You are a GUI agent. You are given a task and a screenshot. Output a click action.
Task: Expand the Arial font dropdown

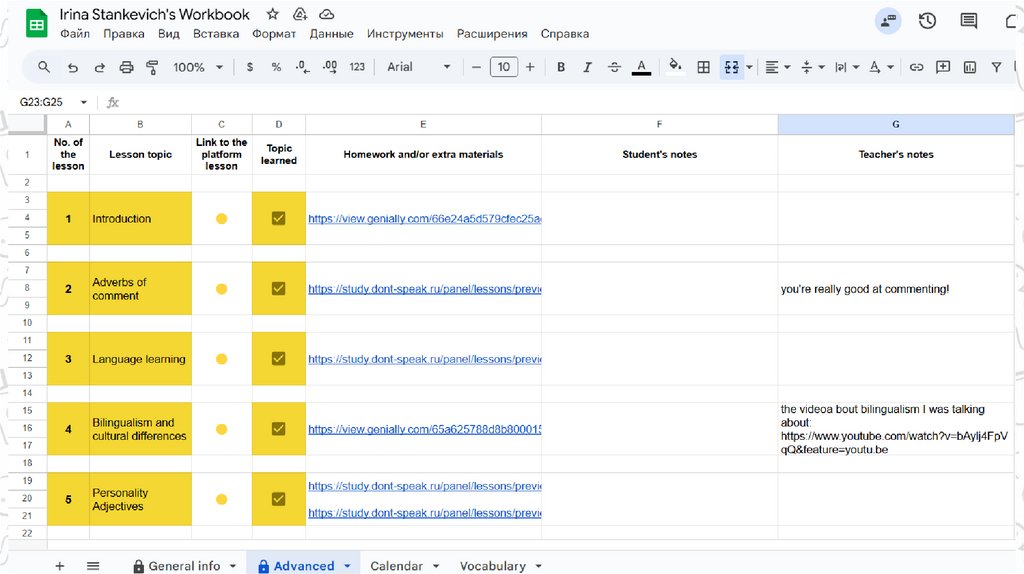coord(418,67)
